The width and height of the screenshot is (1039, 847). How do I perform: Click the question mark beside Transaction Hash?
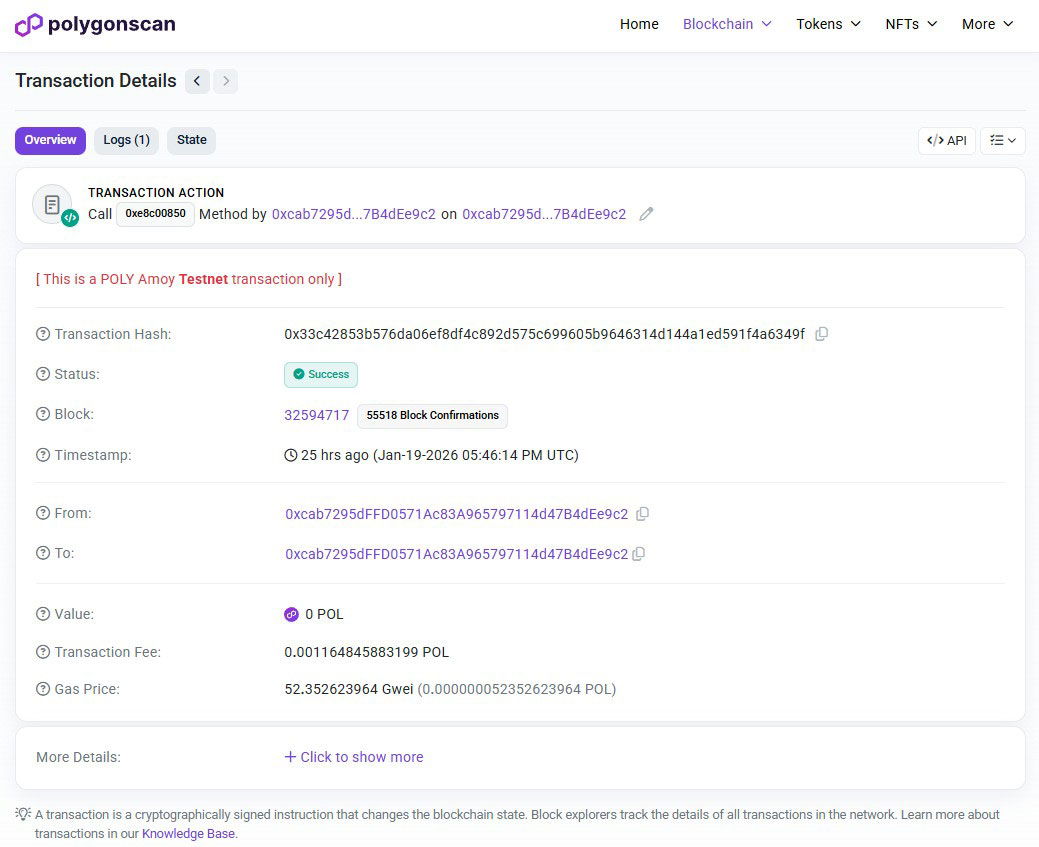click(41, 334)
